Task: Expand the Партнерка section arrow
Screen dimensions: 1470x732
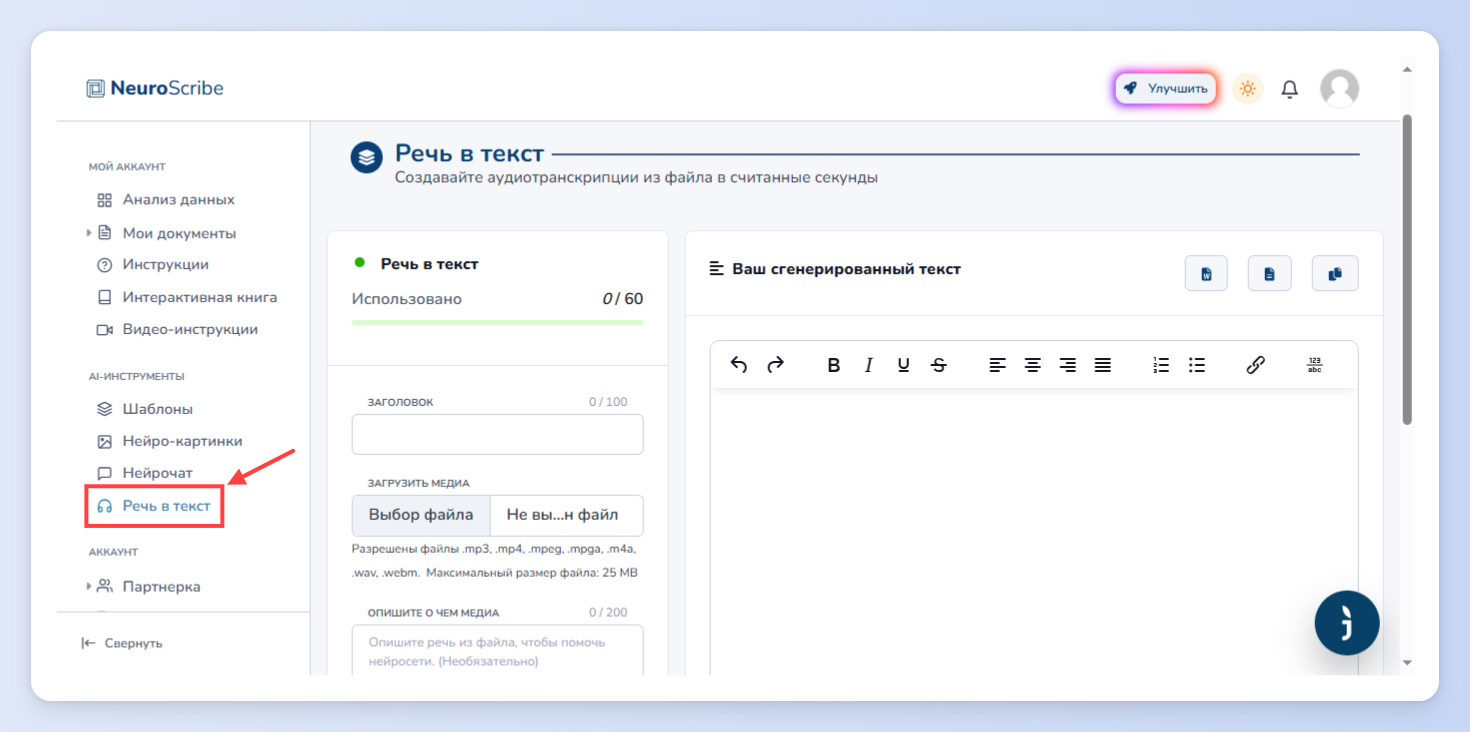Action: (x=89, y=586)
